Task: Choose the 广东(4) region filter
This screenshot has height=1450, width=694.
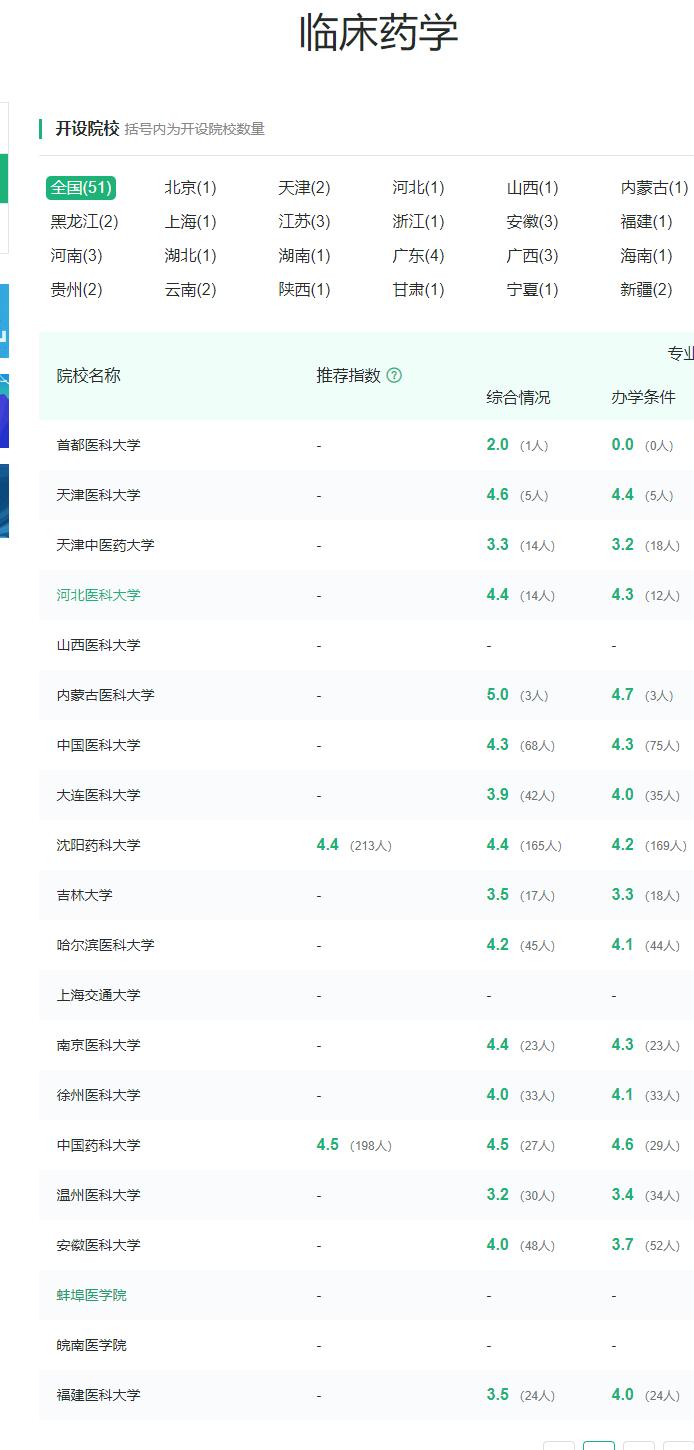Action: point(418,256)
